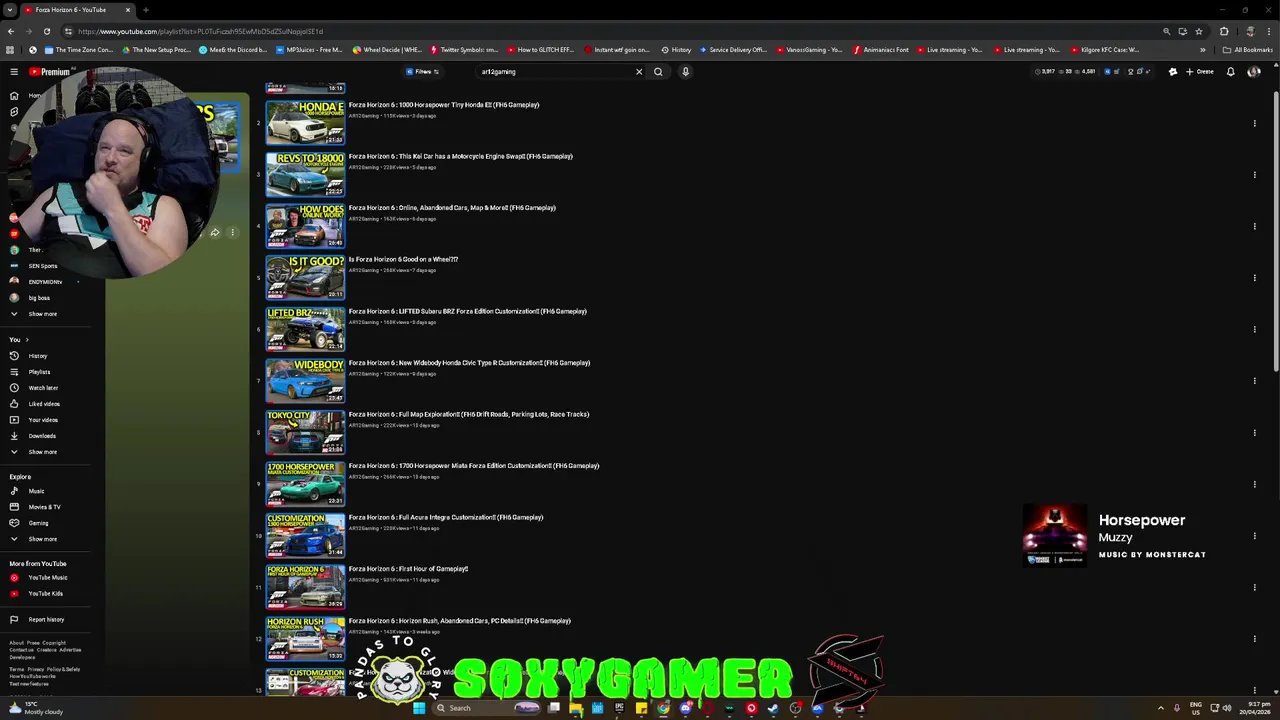The width and height of the screenshot is (1280, 720).
Task: Open Horizon Rush, Abandoned Cars, PC Details video
Action: click(x=459, y=621)
